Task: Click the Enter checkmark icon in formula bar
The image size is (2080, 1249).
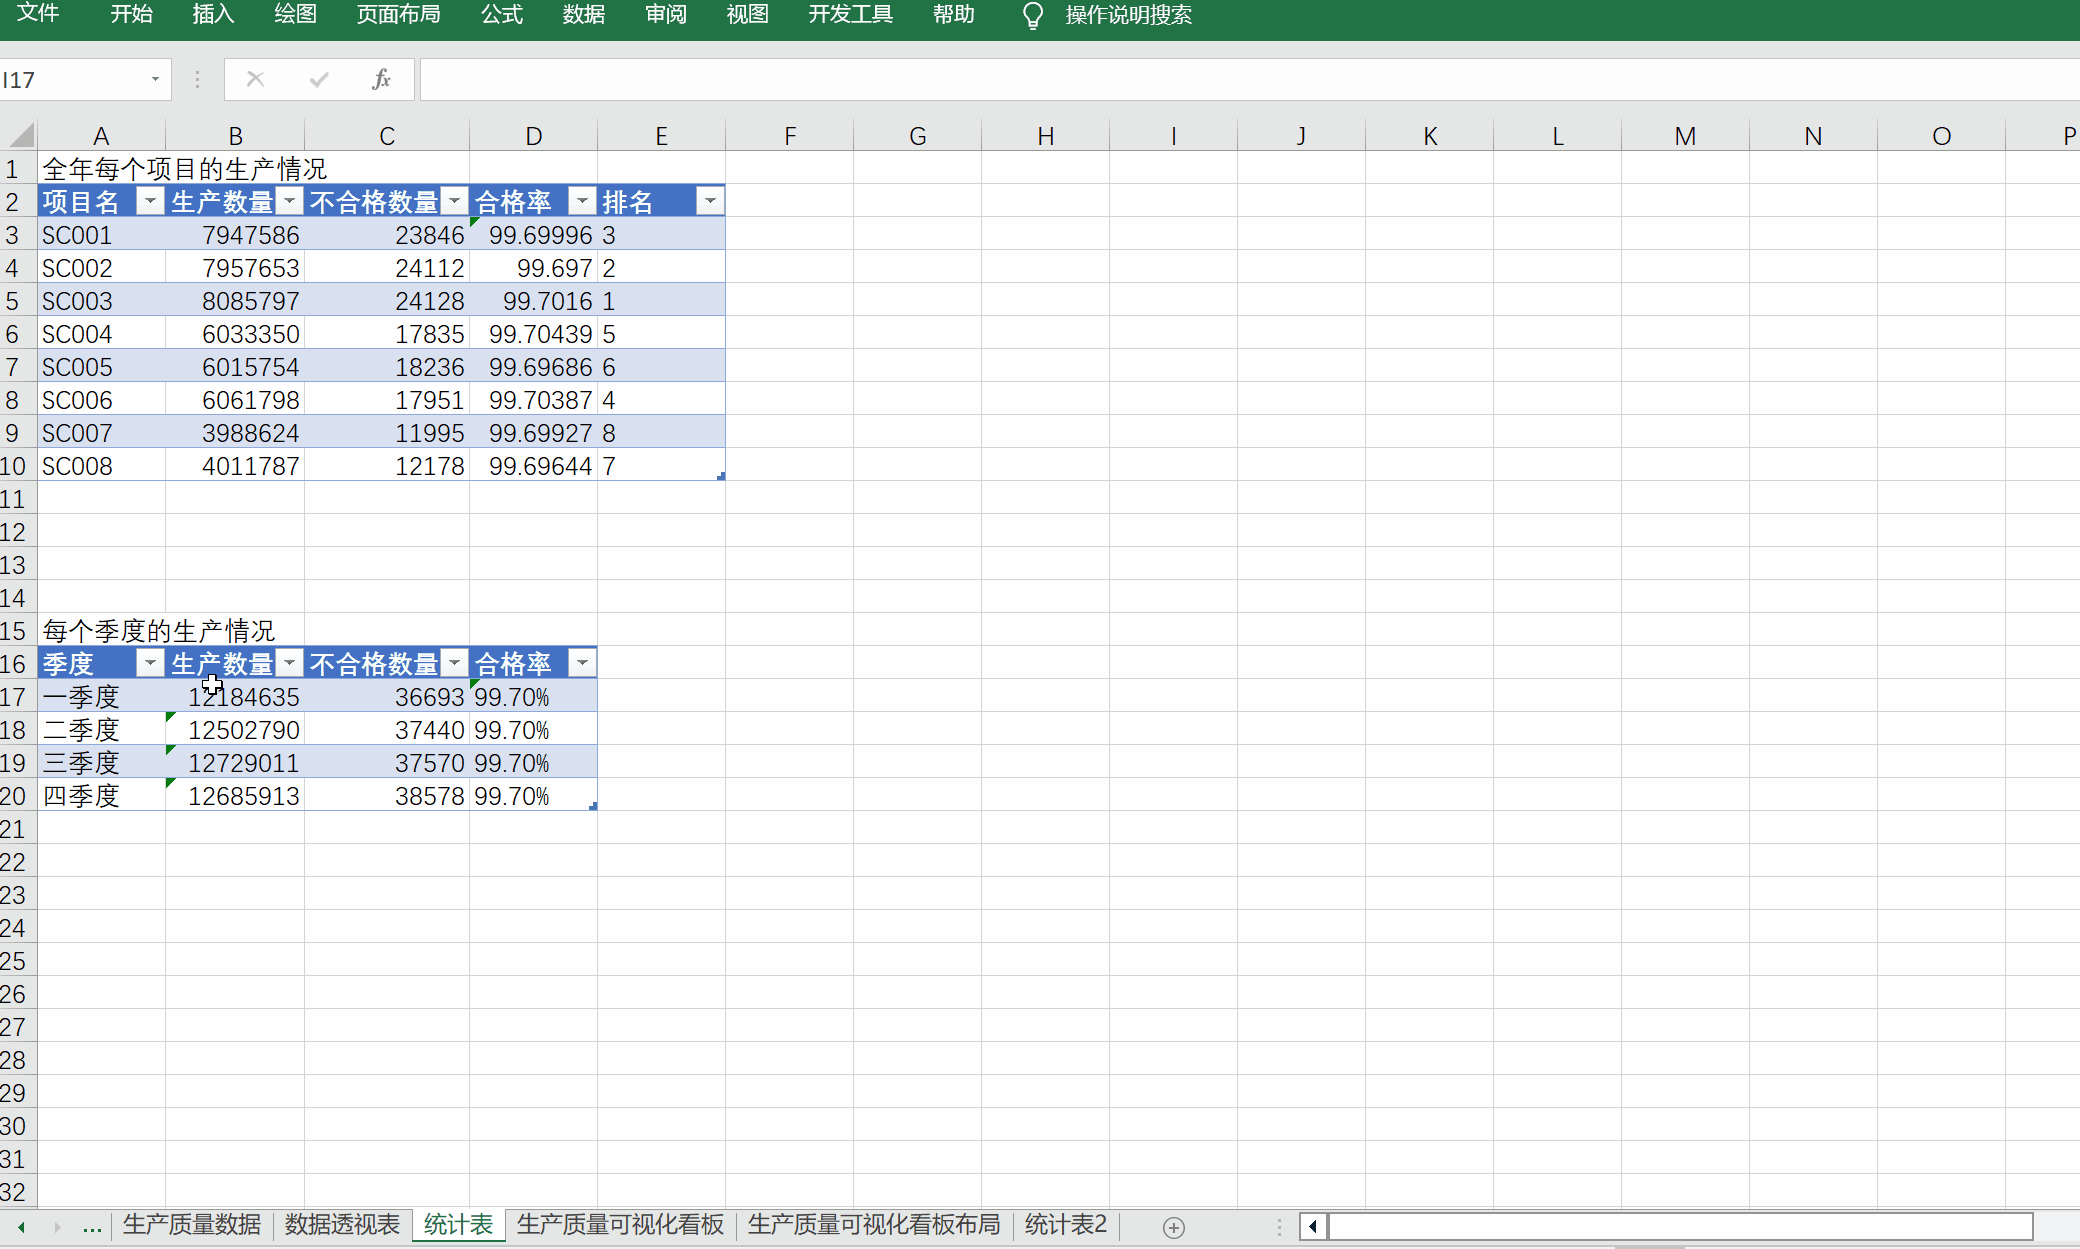Action: point(319,79)
